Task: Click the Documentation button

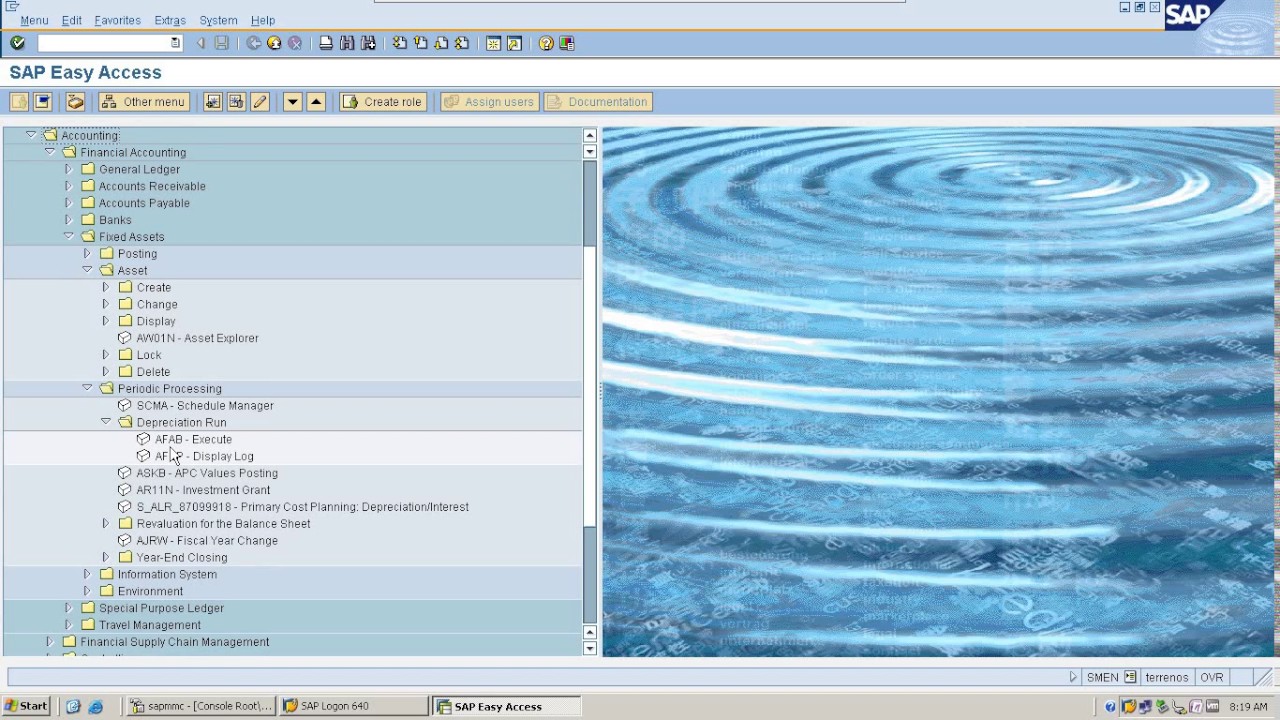Action: [x=598, y=102]
